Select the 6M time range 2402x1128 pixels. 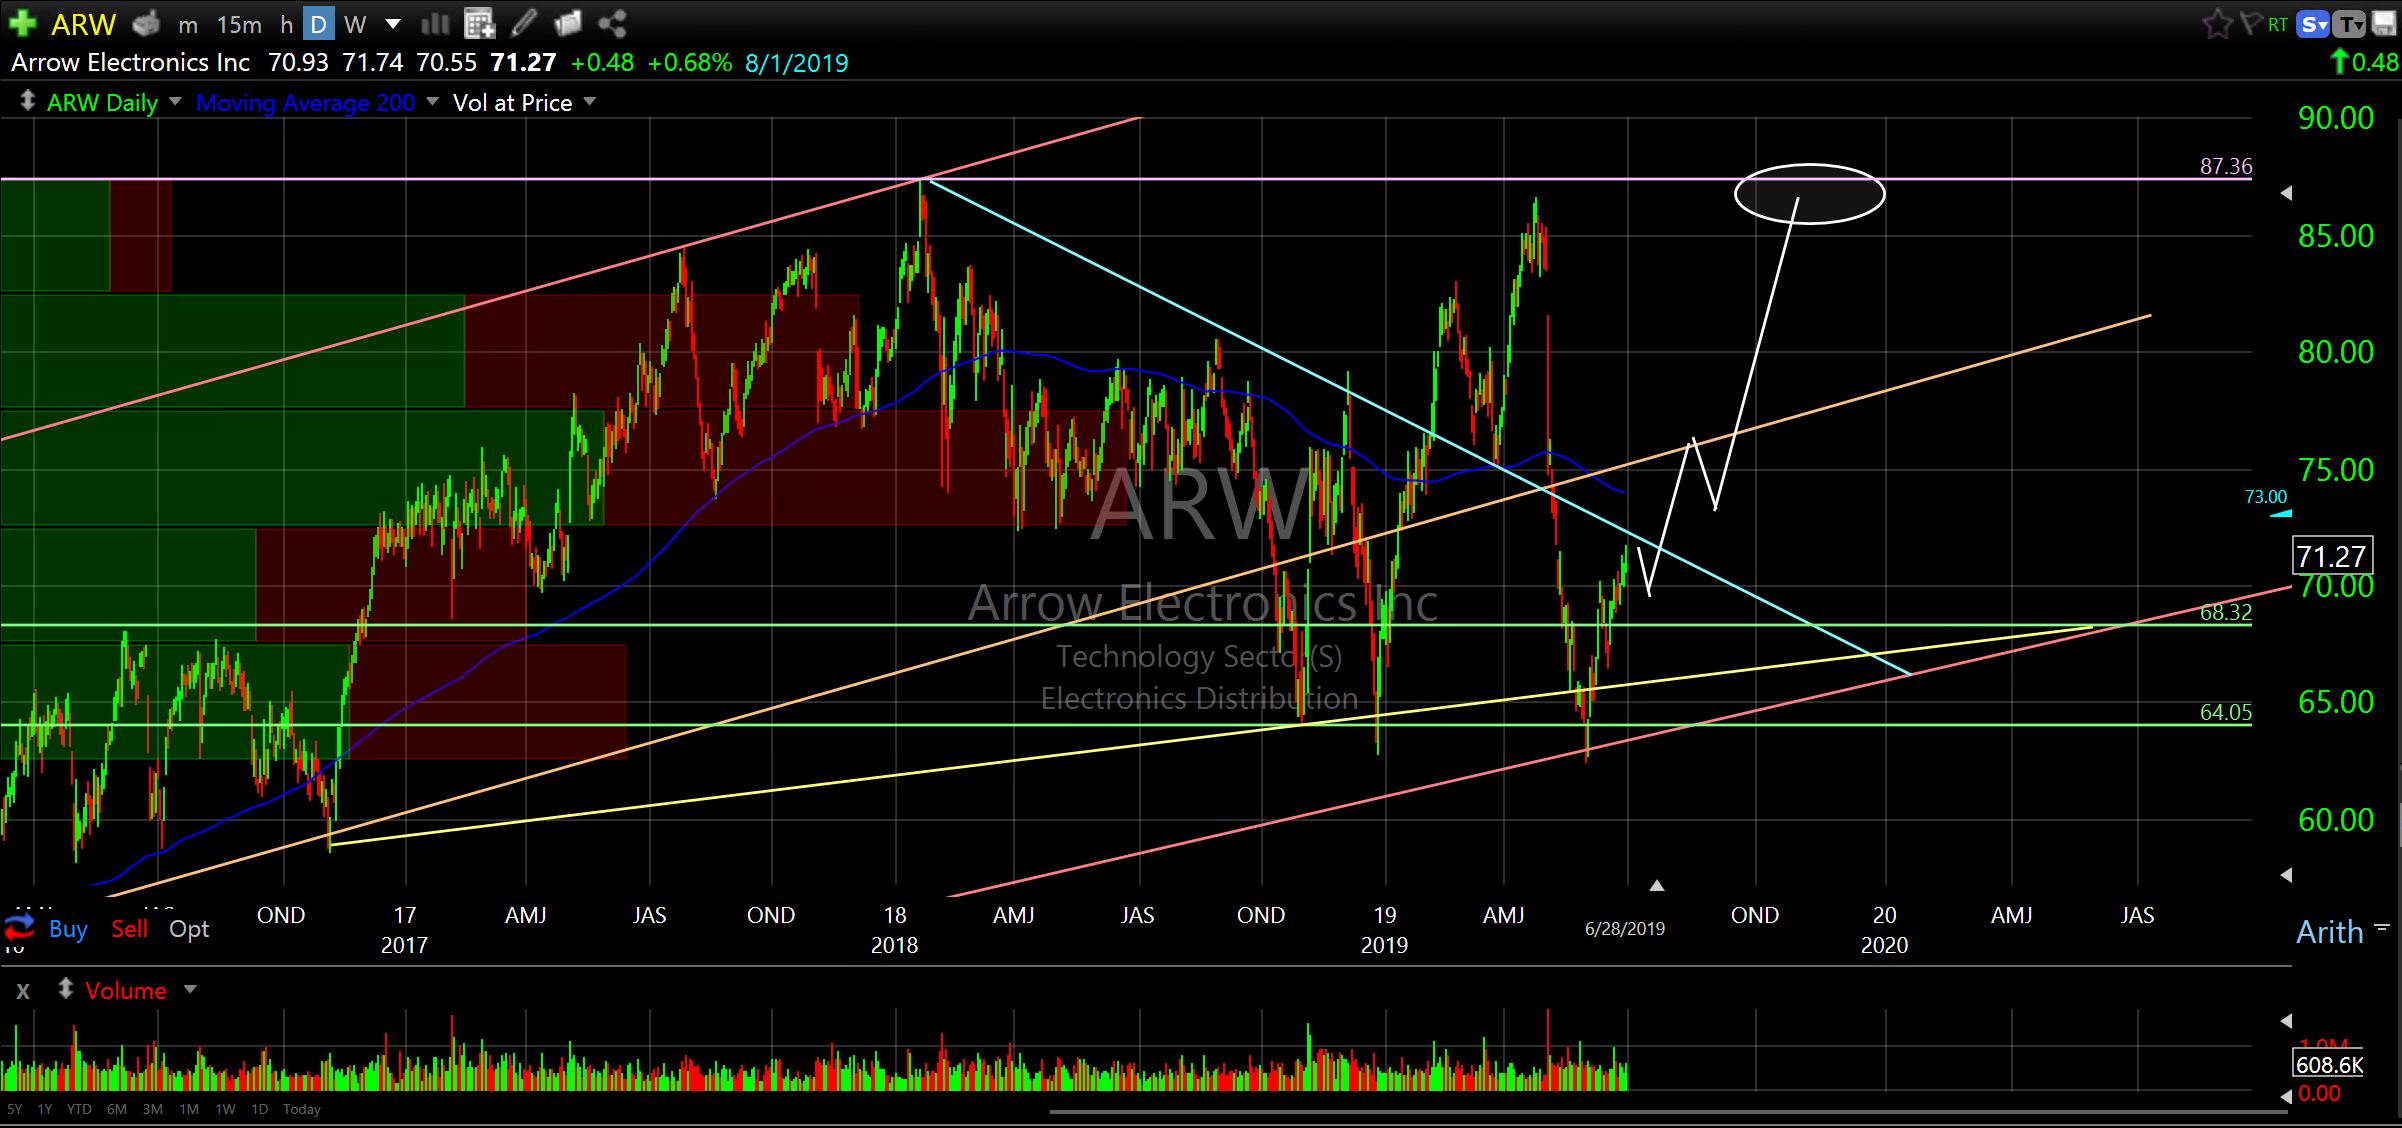pos(116,1109)
